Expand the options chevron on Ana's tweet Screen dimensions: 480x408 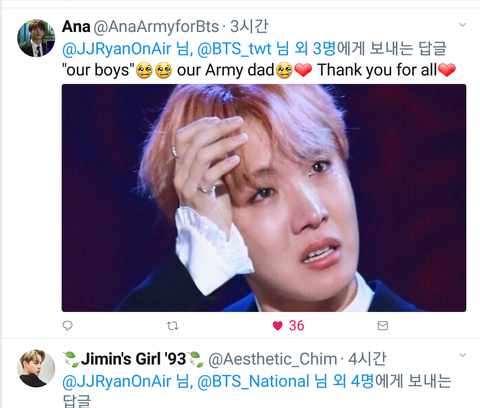[x=463, y=25]
